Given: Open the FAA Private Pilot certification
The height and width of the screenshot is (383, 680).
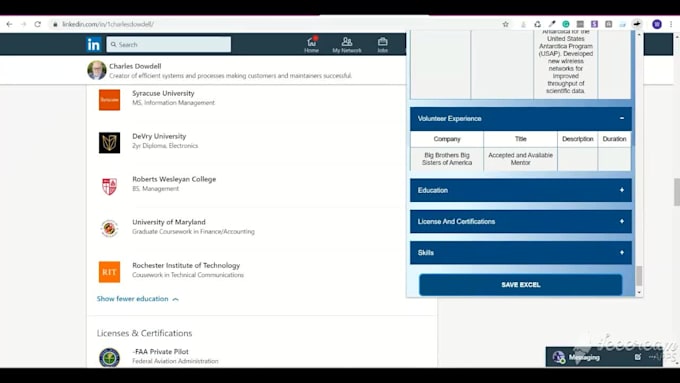Looking at the screenshot, I should click(x=160, y=352).
